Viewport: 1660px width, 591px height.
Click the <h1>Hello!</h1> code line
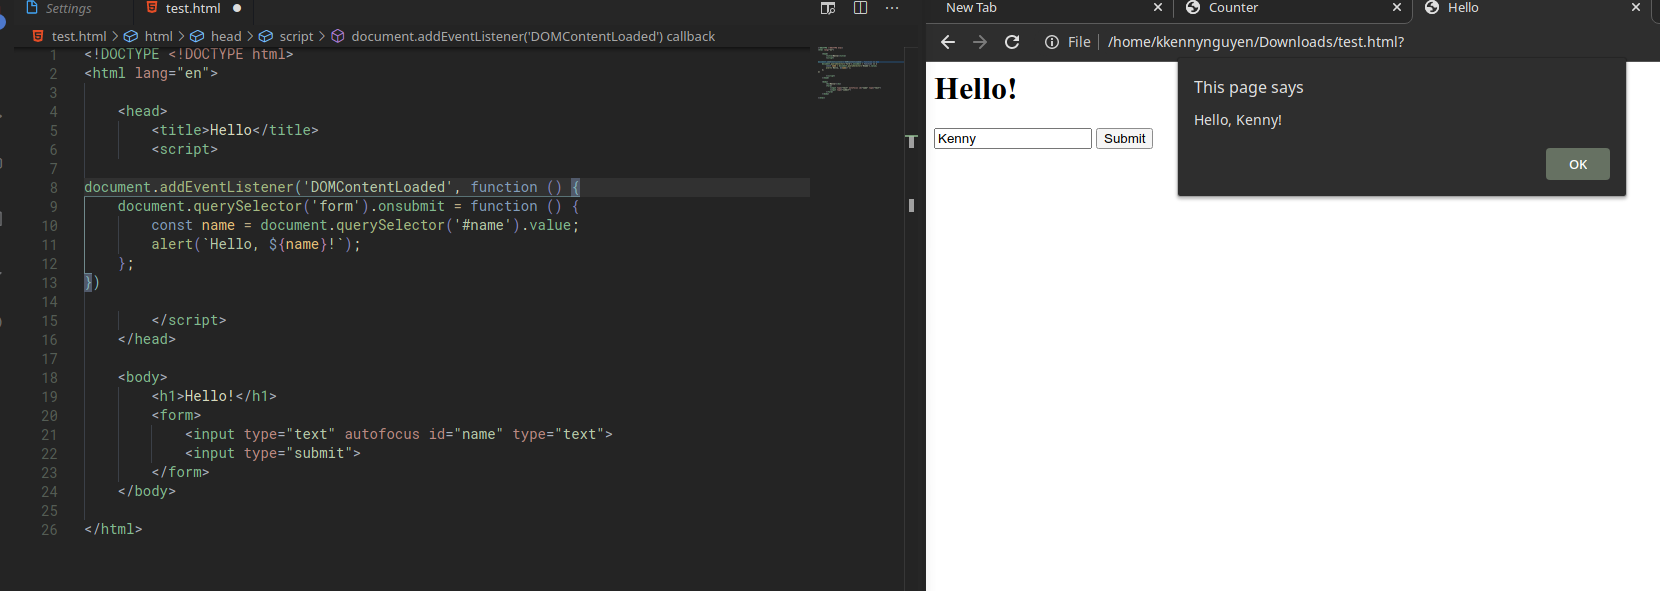tap(214, 397)
